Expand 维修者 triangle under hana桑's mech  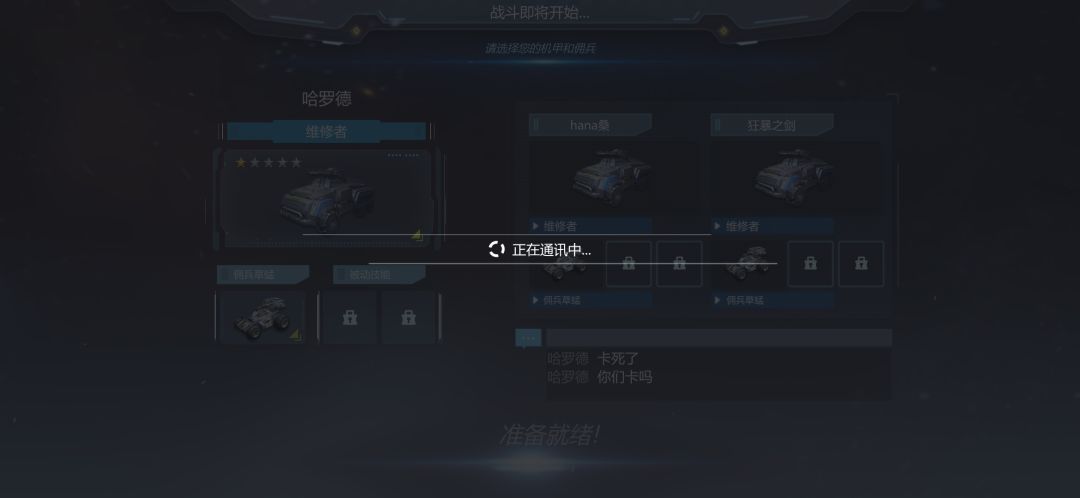coord(536,226)
